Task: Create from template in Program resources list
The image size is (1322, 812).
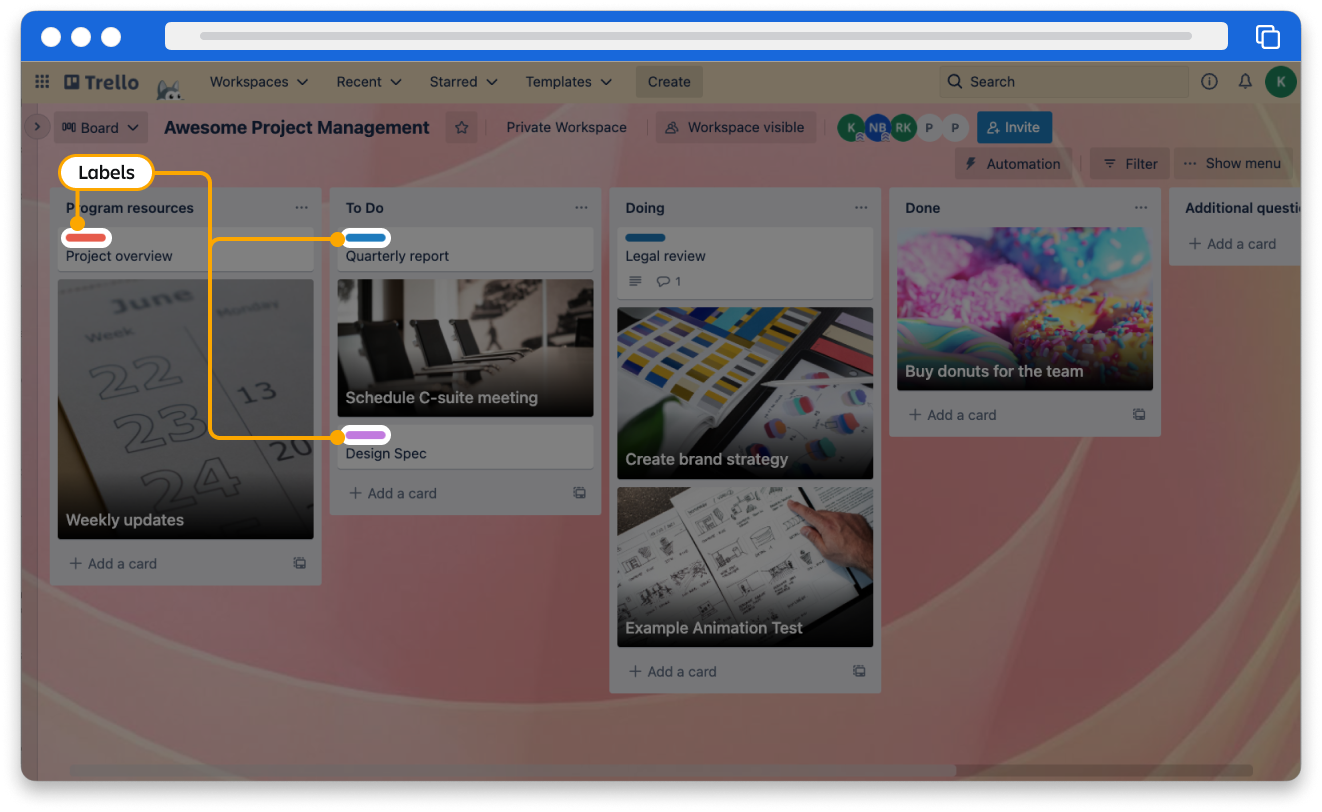Action: [x=300, y=564]
